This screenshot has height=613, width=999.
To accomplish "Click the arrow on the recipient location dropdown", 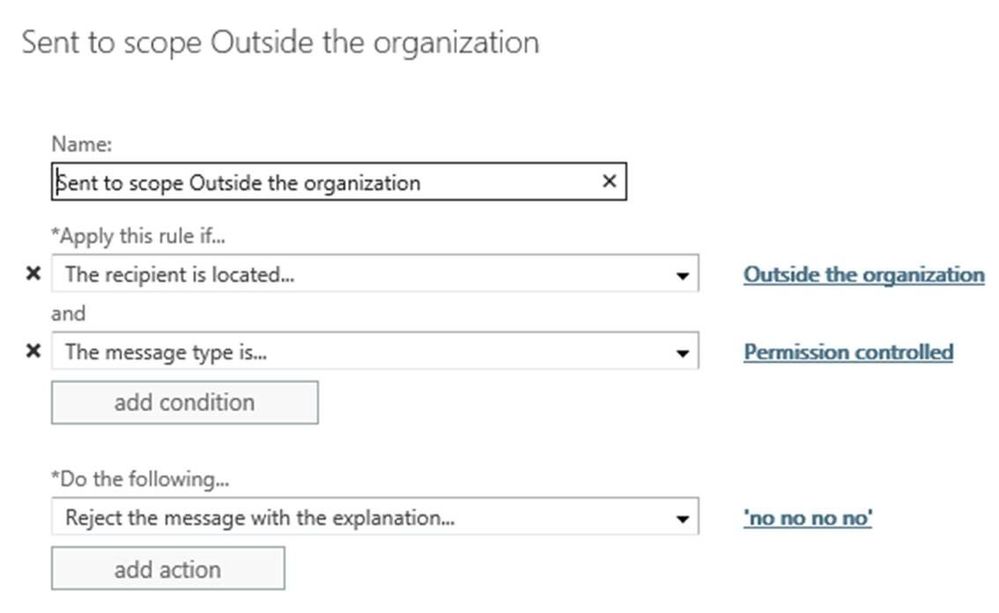I will pyautogui.click(x=682, y=275).
